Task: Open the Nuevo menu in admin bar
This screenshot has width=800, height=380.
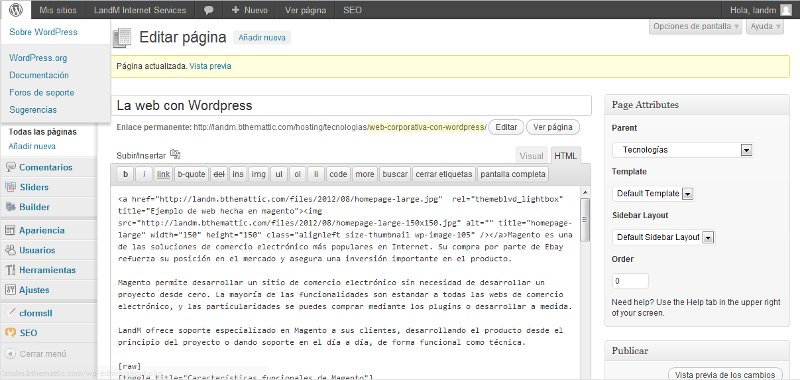Action: click(x=249, y=10)
